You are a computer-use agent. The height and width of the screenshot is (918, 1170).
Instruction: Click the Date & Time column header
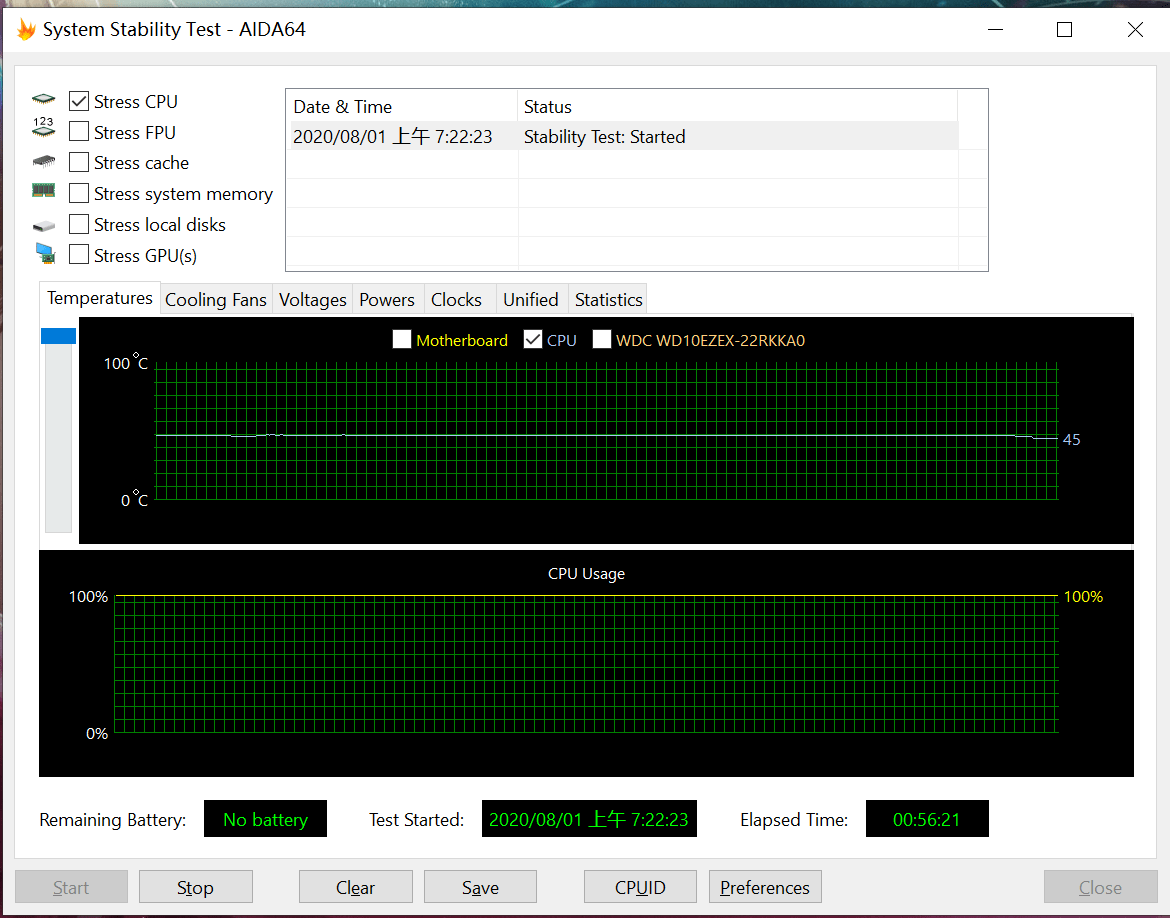click(x=402, y=107)
